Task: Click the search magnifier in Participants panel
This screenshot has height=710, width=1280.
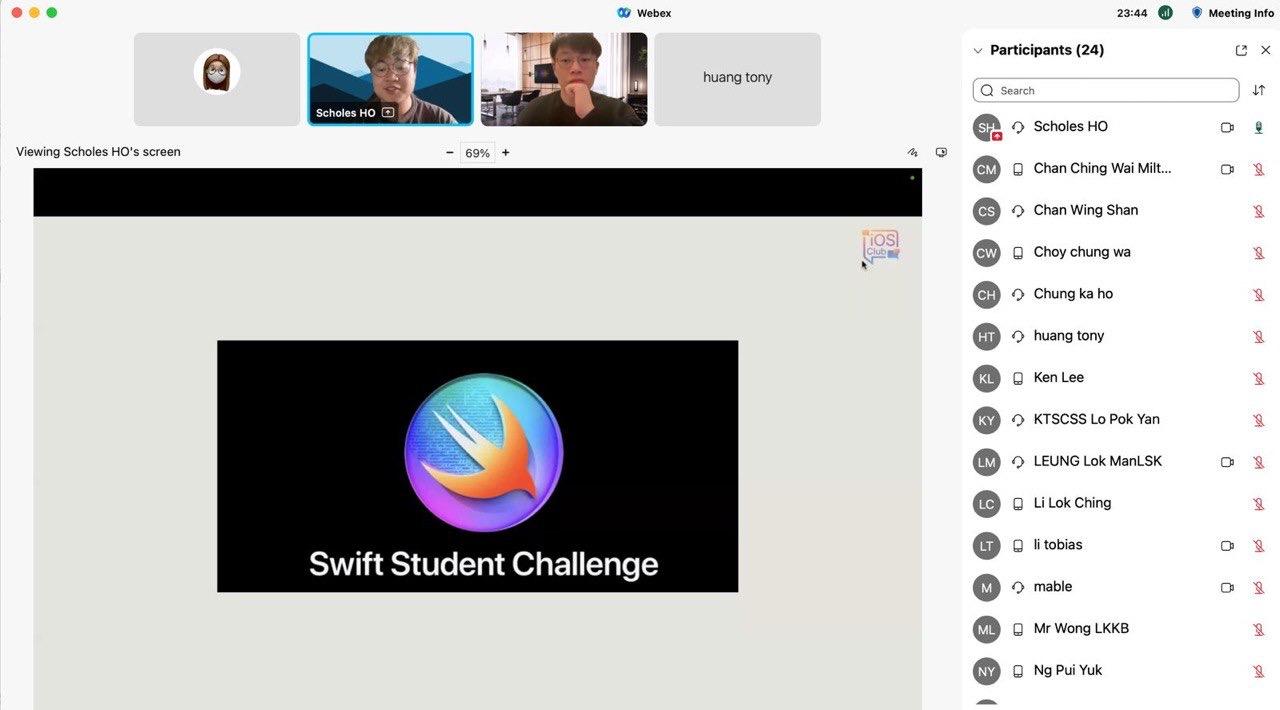Action: click(987, 90)
